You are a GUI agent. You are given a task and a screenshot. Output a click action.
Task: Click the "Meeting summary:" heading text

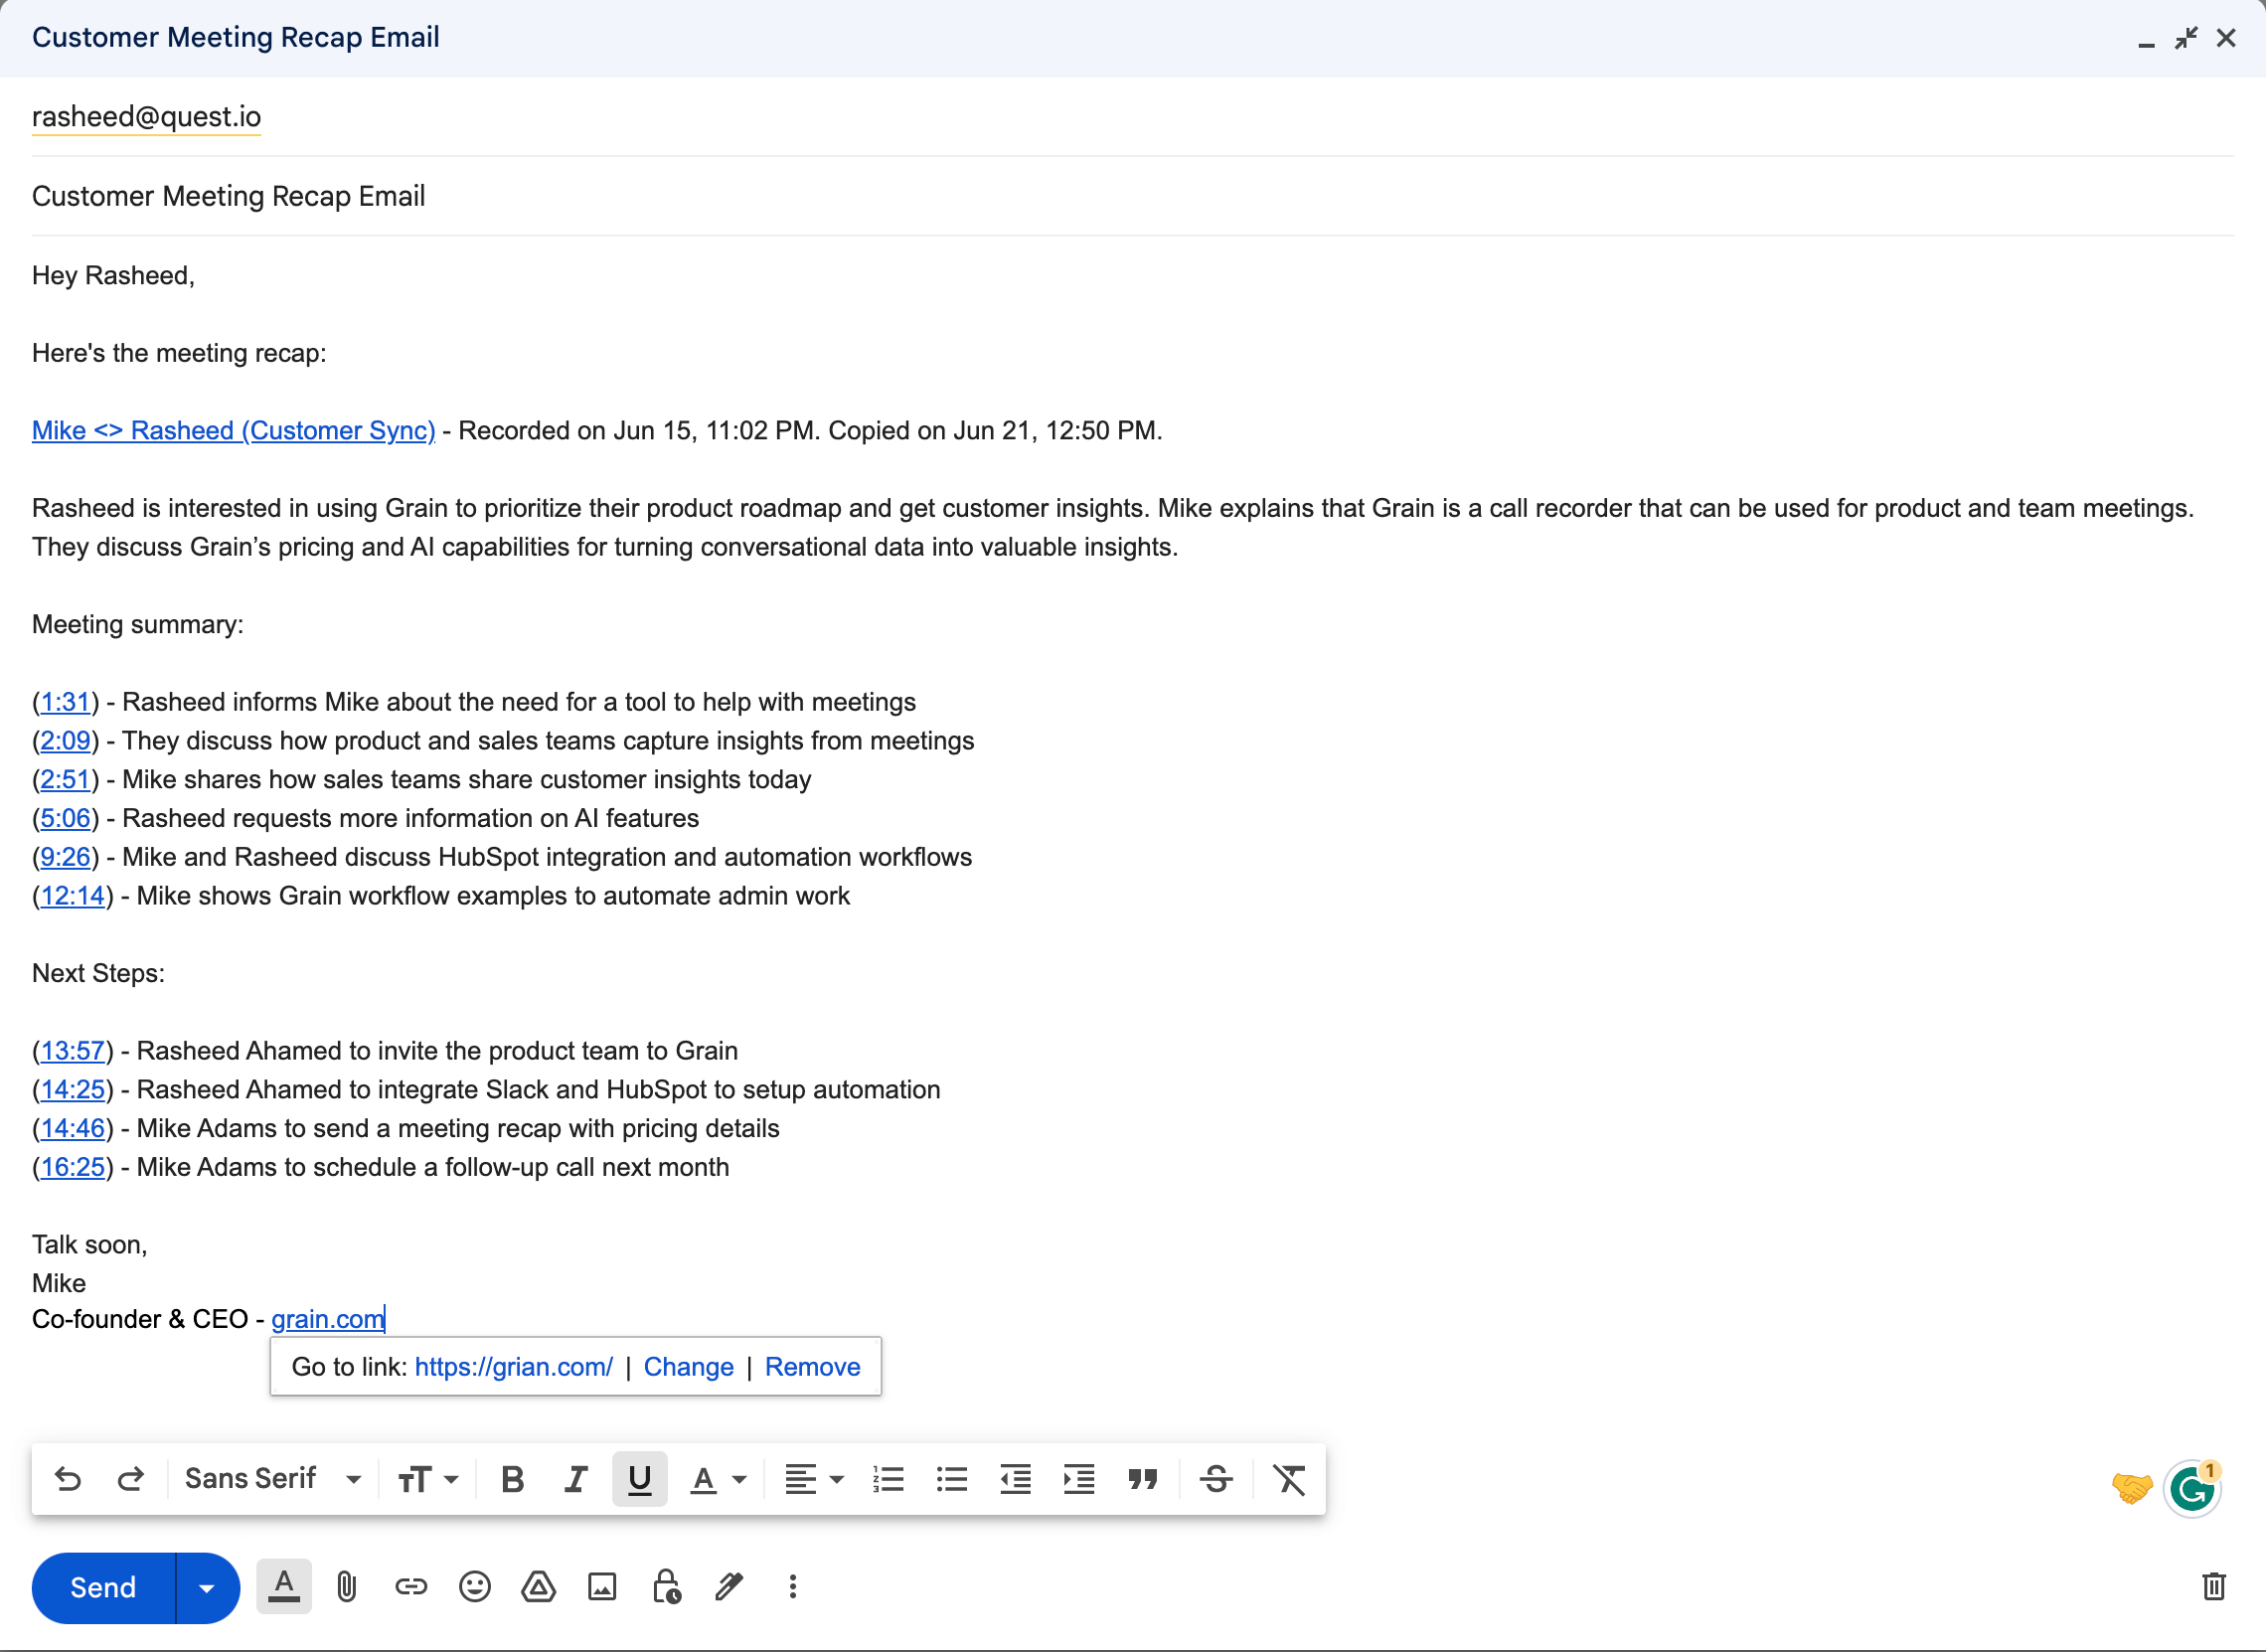tap(138, 625)
